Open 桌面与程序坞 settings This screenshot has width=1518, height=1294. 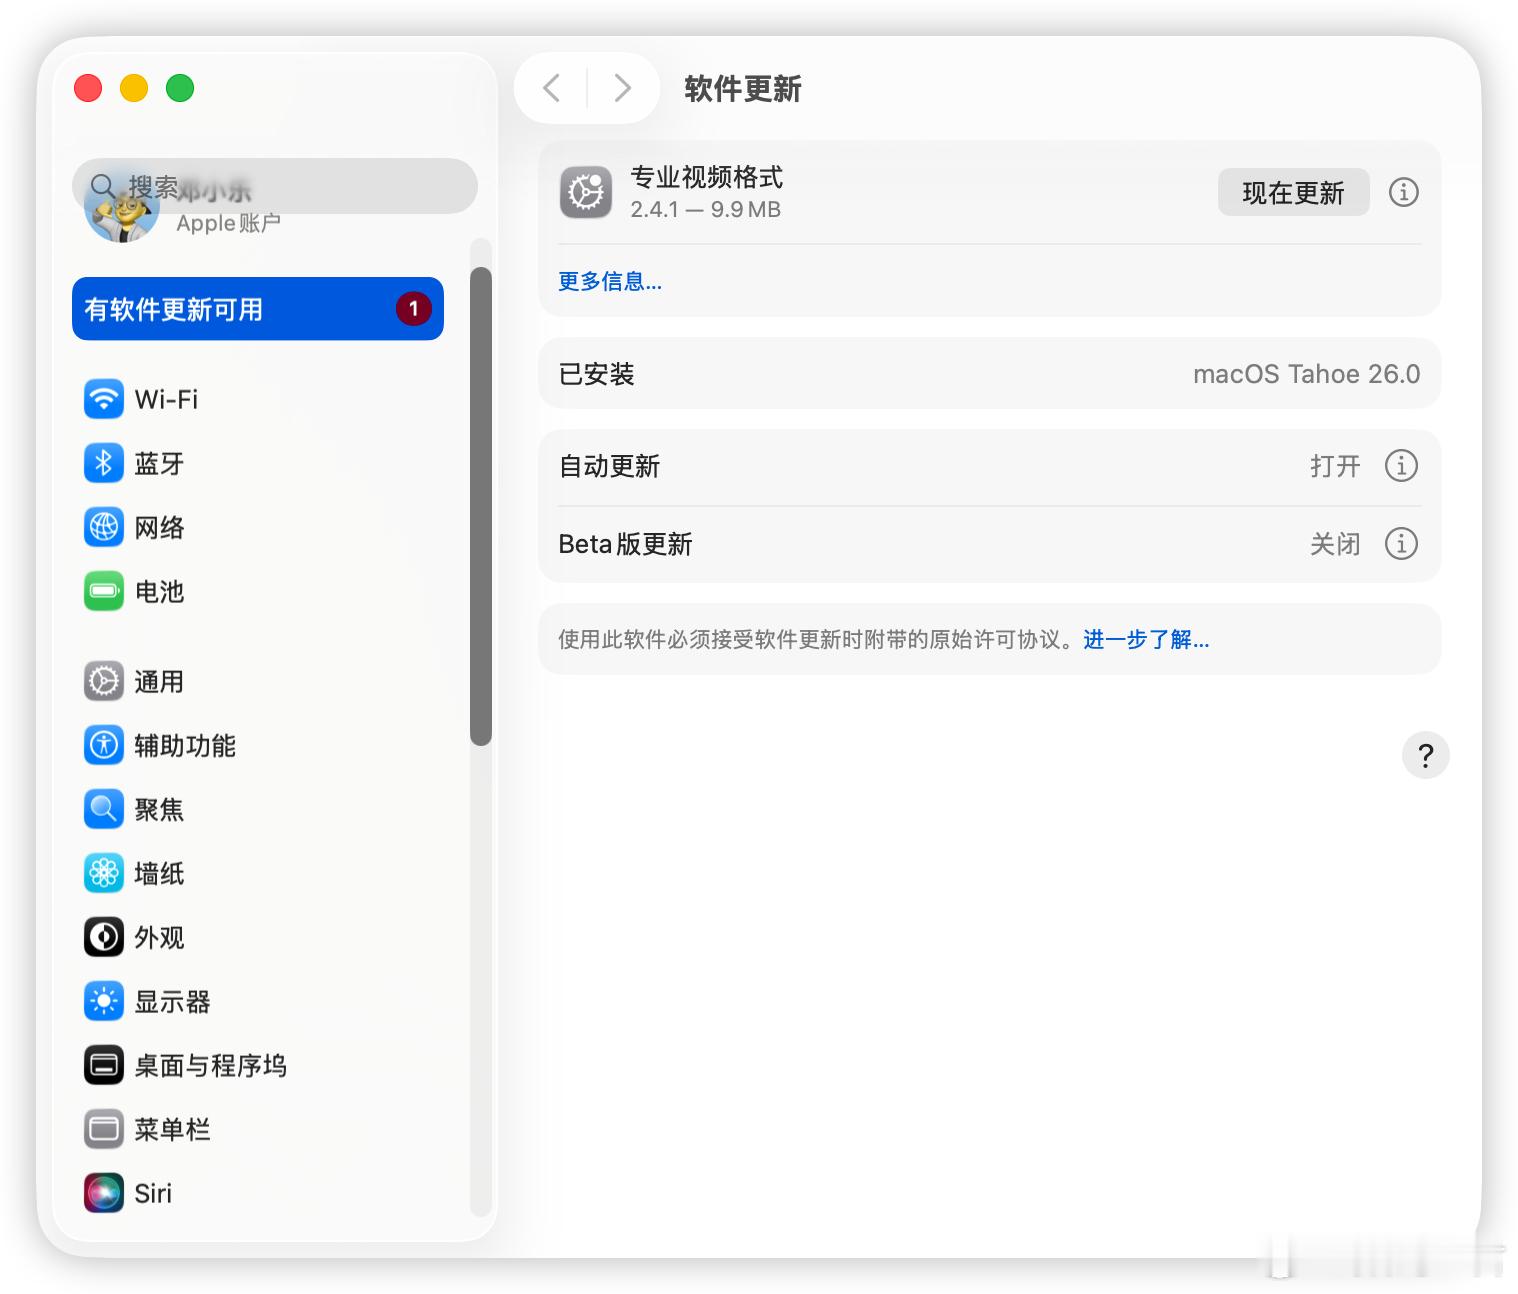click(x=258, y=1065)
